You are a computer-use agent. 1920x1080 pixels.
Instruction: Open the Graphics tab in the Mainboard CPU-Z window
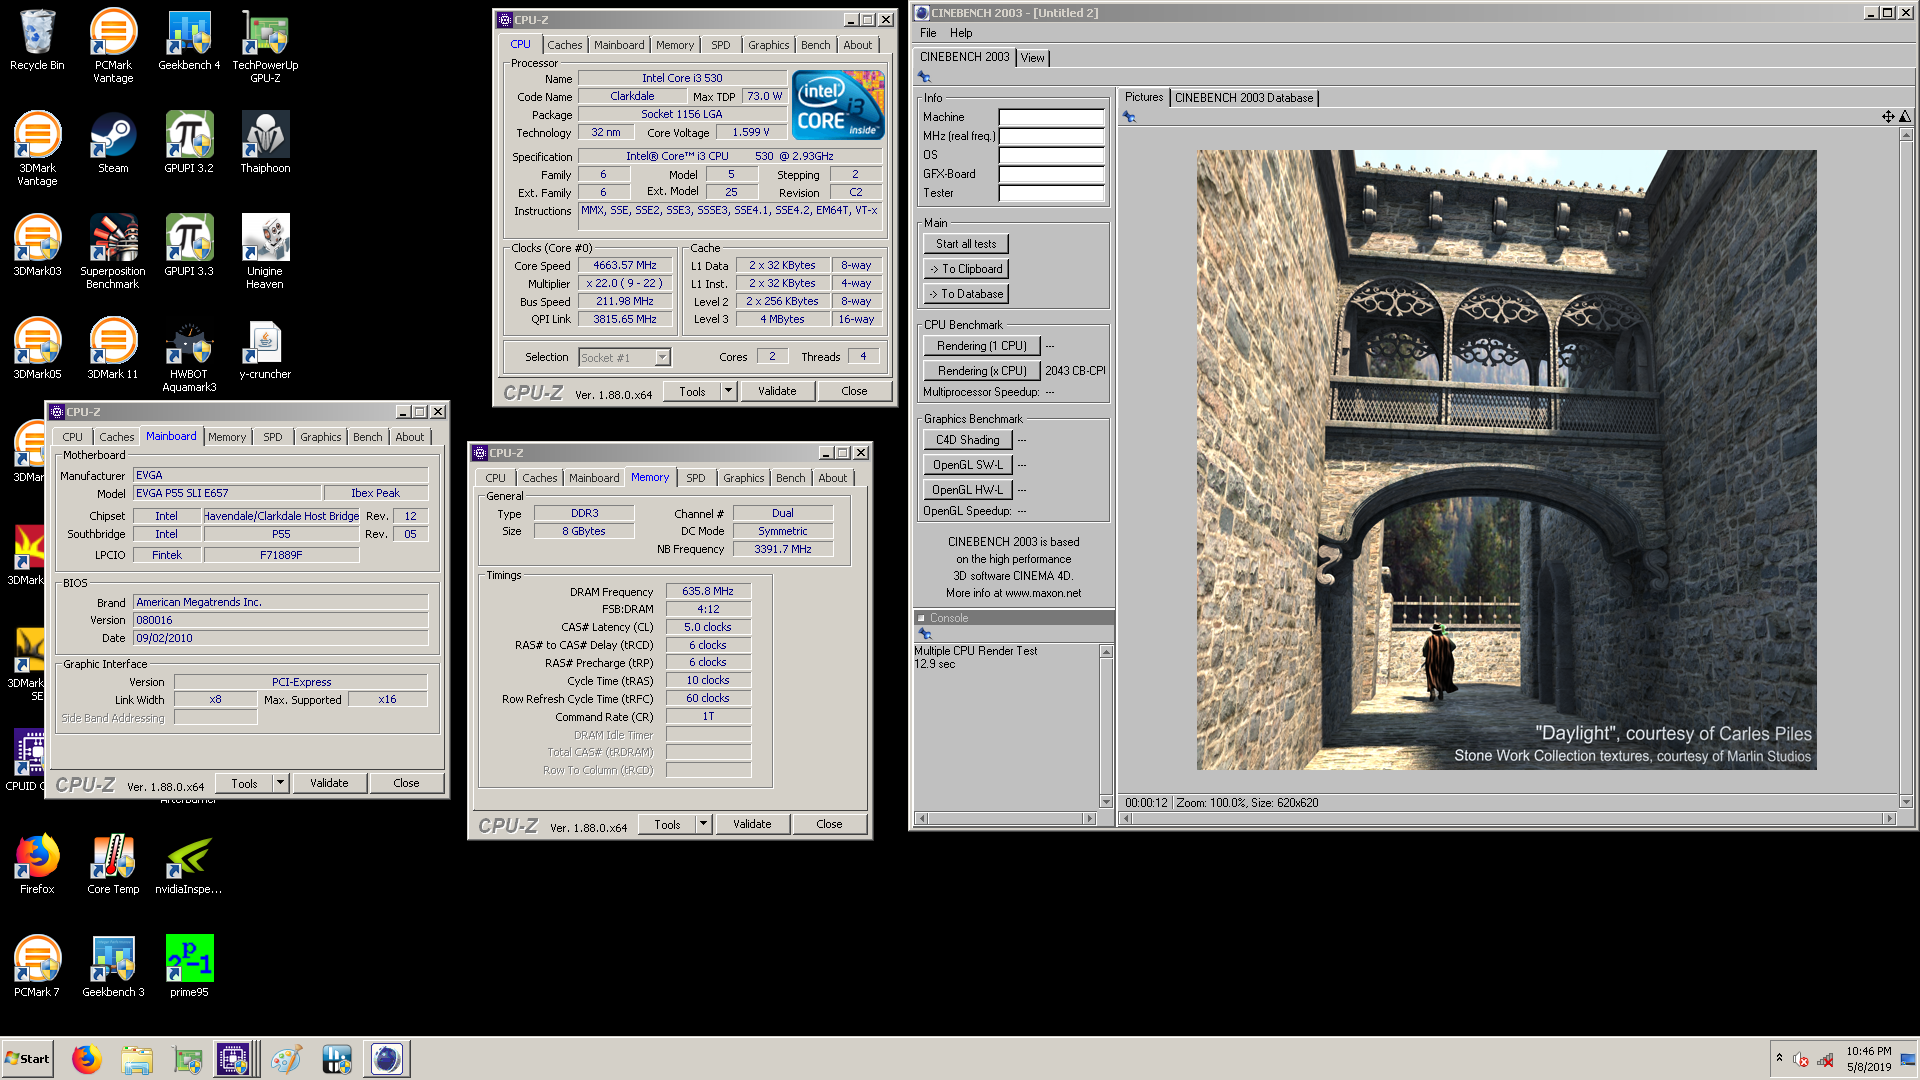[320, 437]
